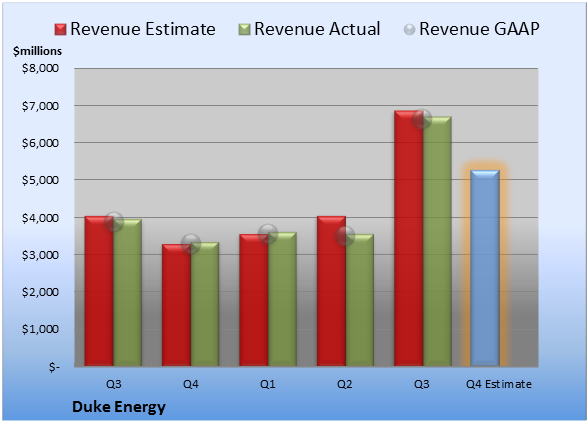588x422 pixels.
Task: Select the green actual bar above Q4
Action: [x=205, y=304]
